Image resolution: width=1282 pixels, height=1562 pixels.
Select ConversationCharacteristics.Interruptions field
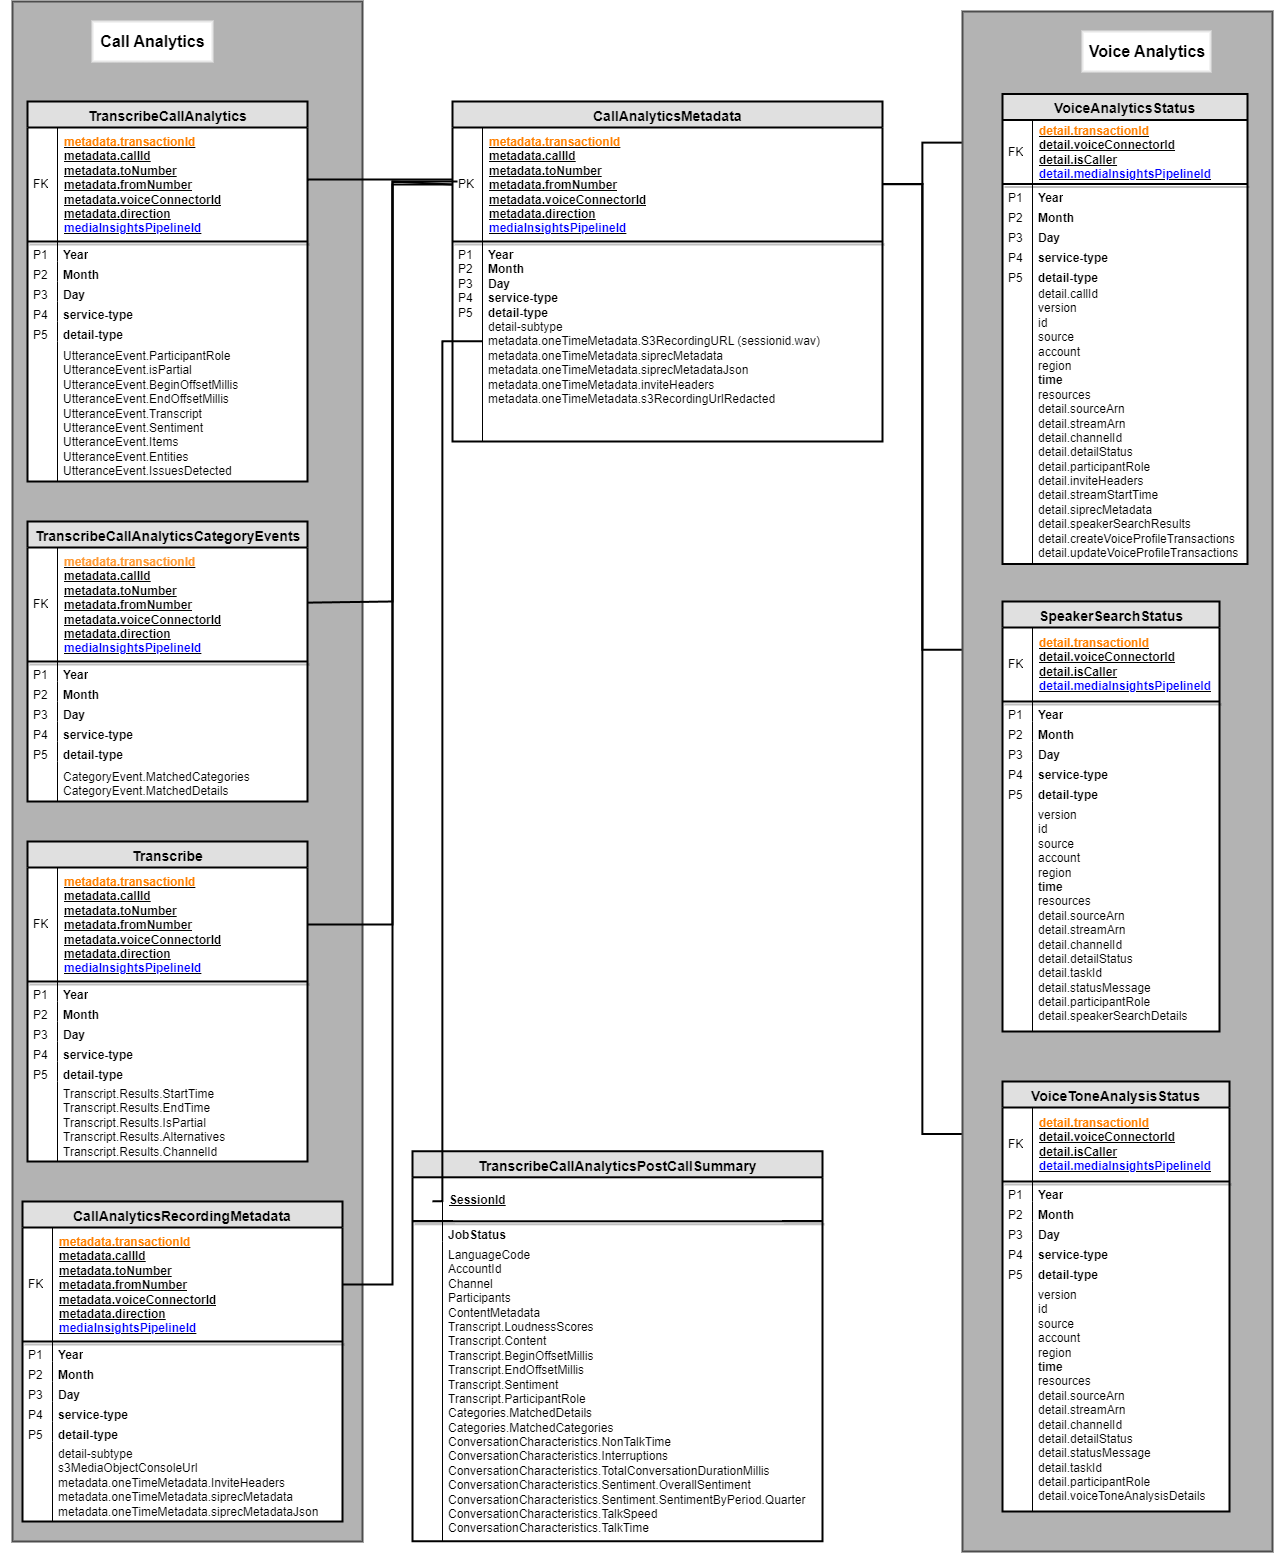[x=557, y=1456]
